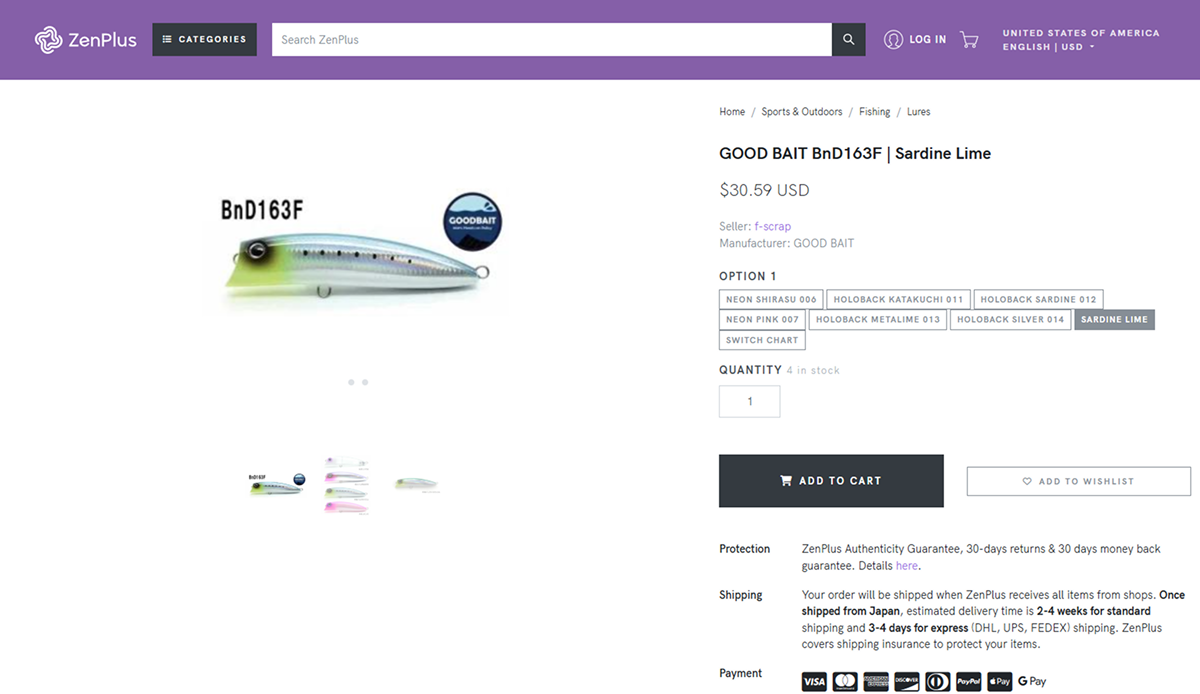Viewport: 1200px width, 694px height.
Task: Click the Apple Pay icon
Action: pos(999,682)
